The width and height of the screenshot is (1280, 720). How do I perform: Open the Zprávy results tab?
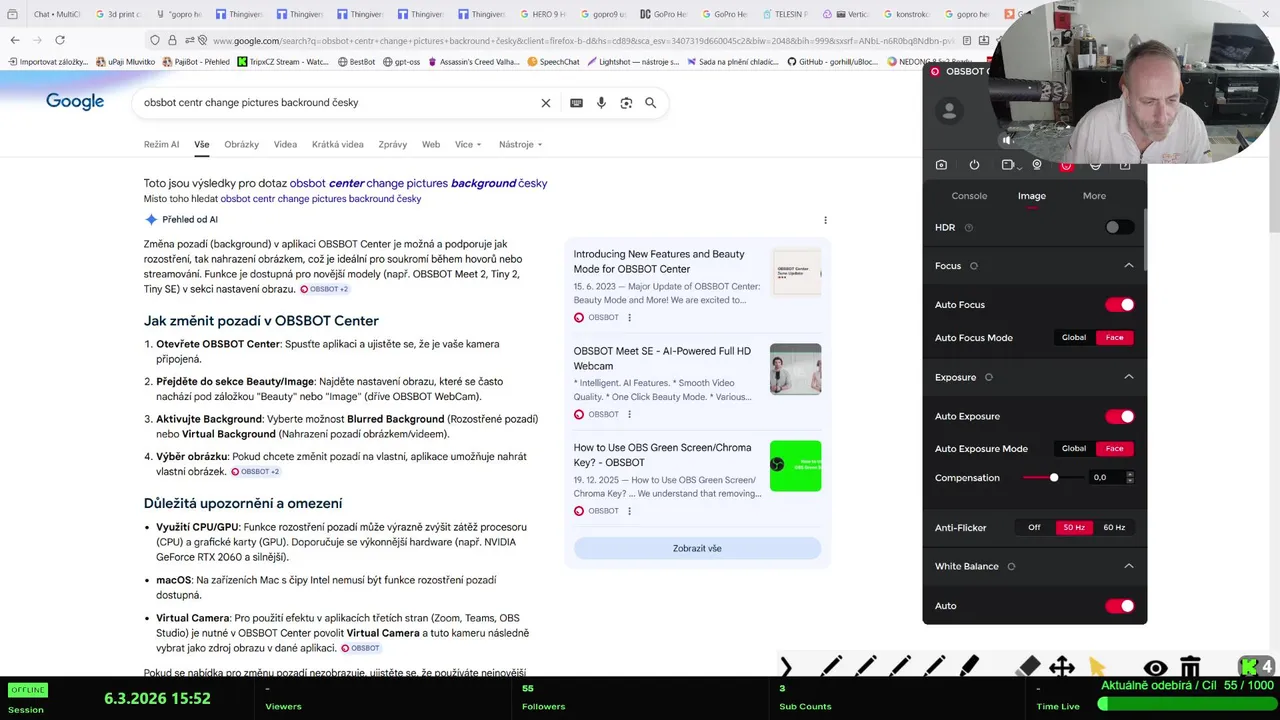pos(392,144)
